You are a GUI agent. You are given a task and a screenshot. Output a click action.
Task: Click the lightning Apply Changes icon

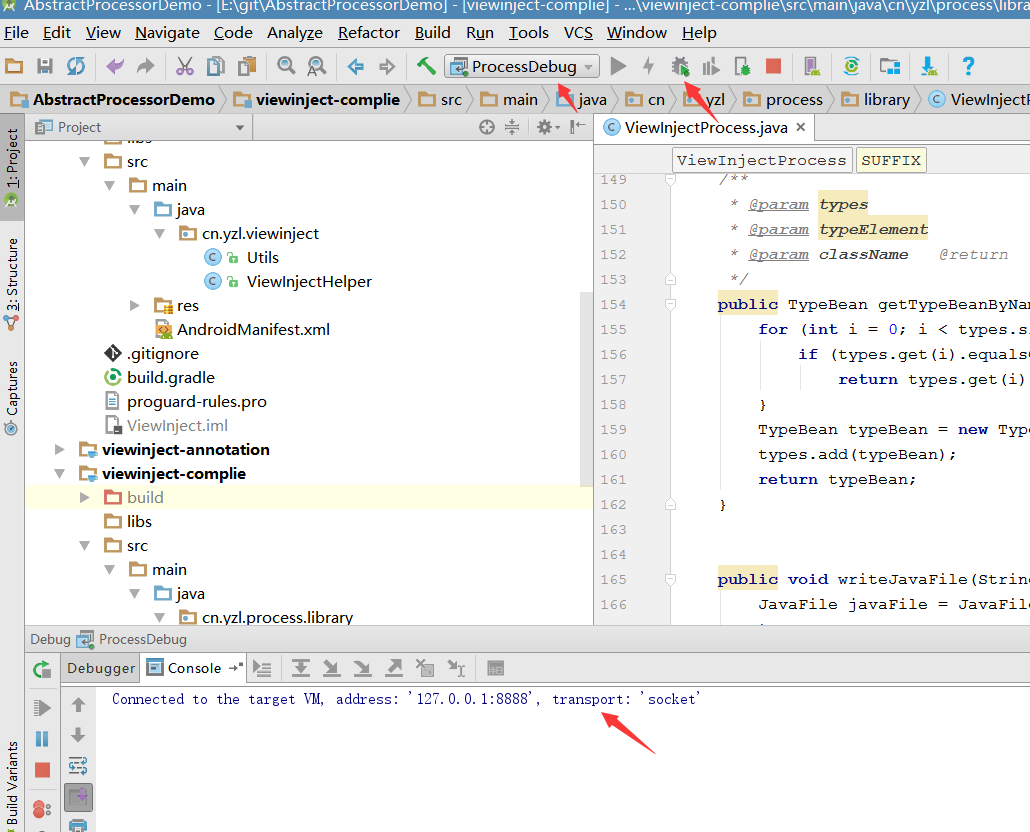[x=648, y=66]
